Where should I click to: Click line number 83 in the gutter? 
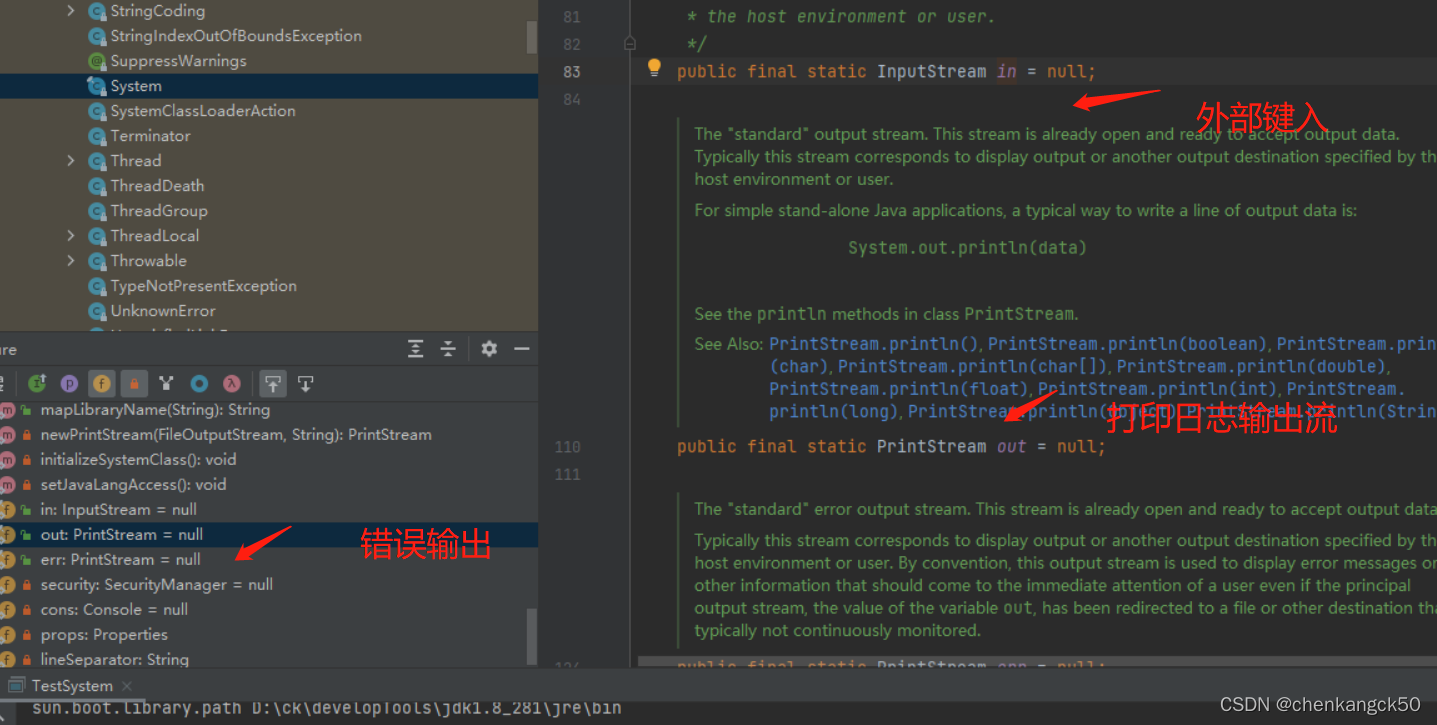point(572,72)
